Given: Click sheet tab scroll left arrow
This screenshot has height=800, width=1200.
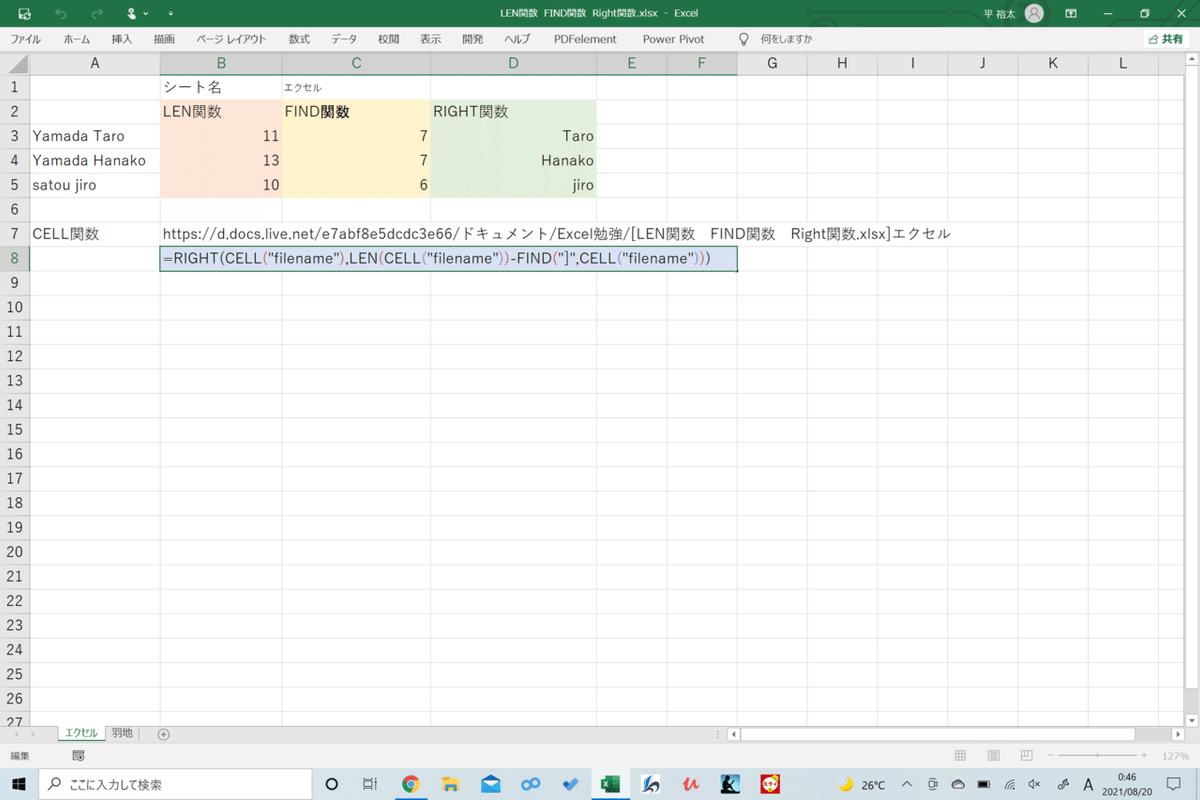Looking at the screenshot, I should click(x=17, y=734).
